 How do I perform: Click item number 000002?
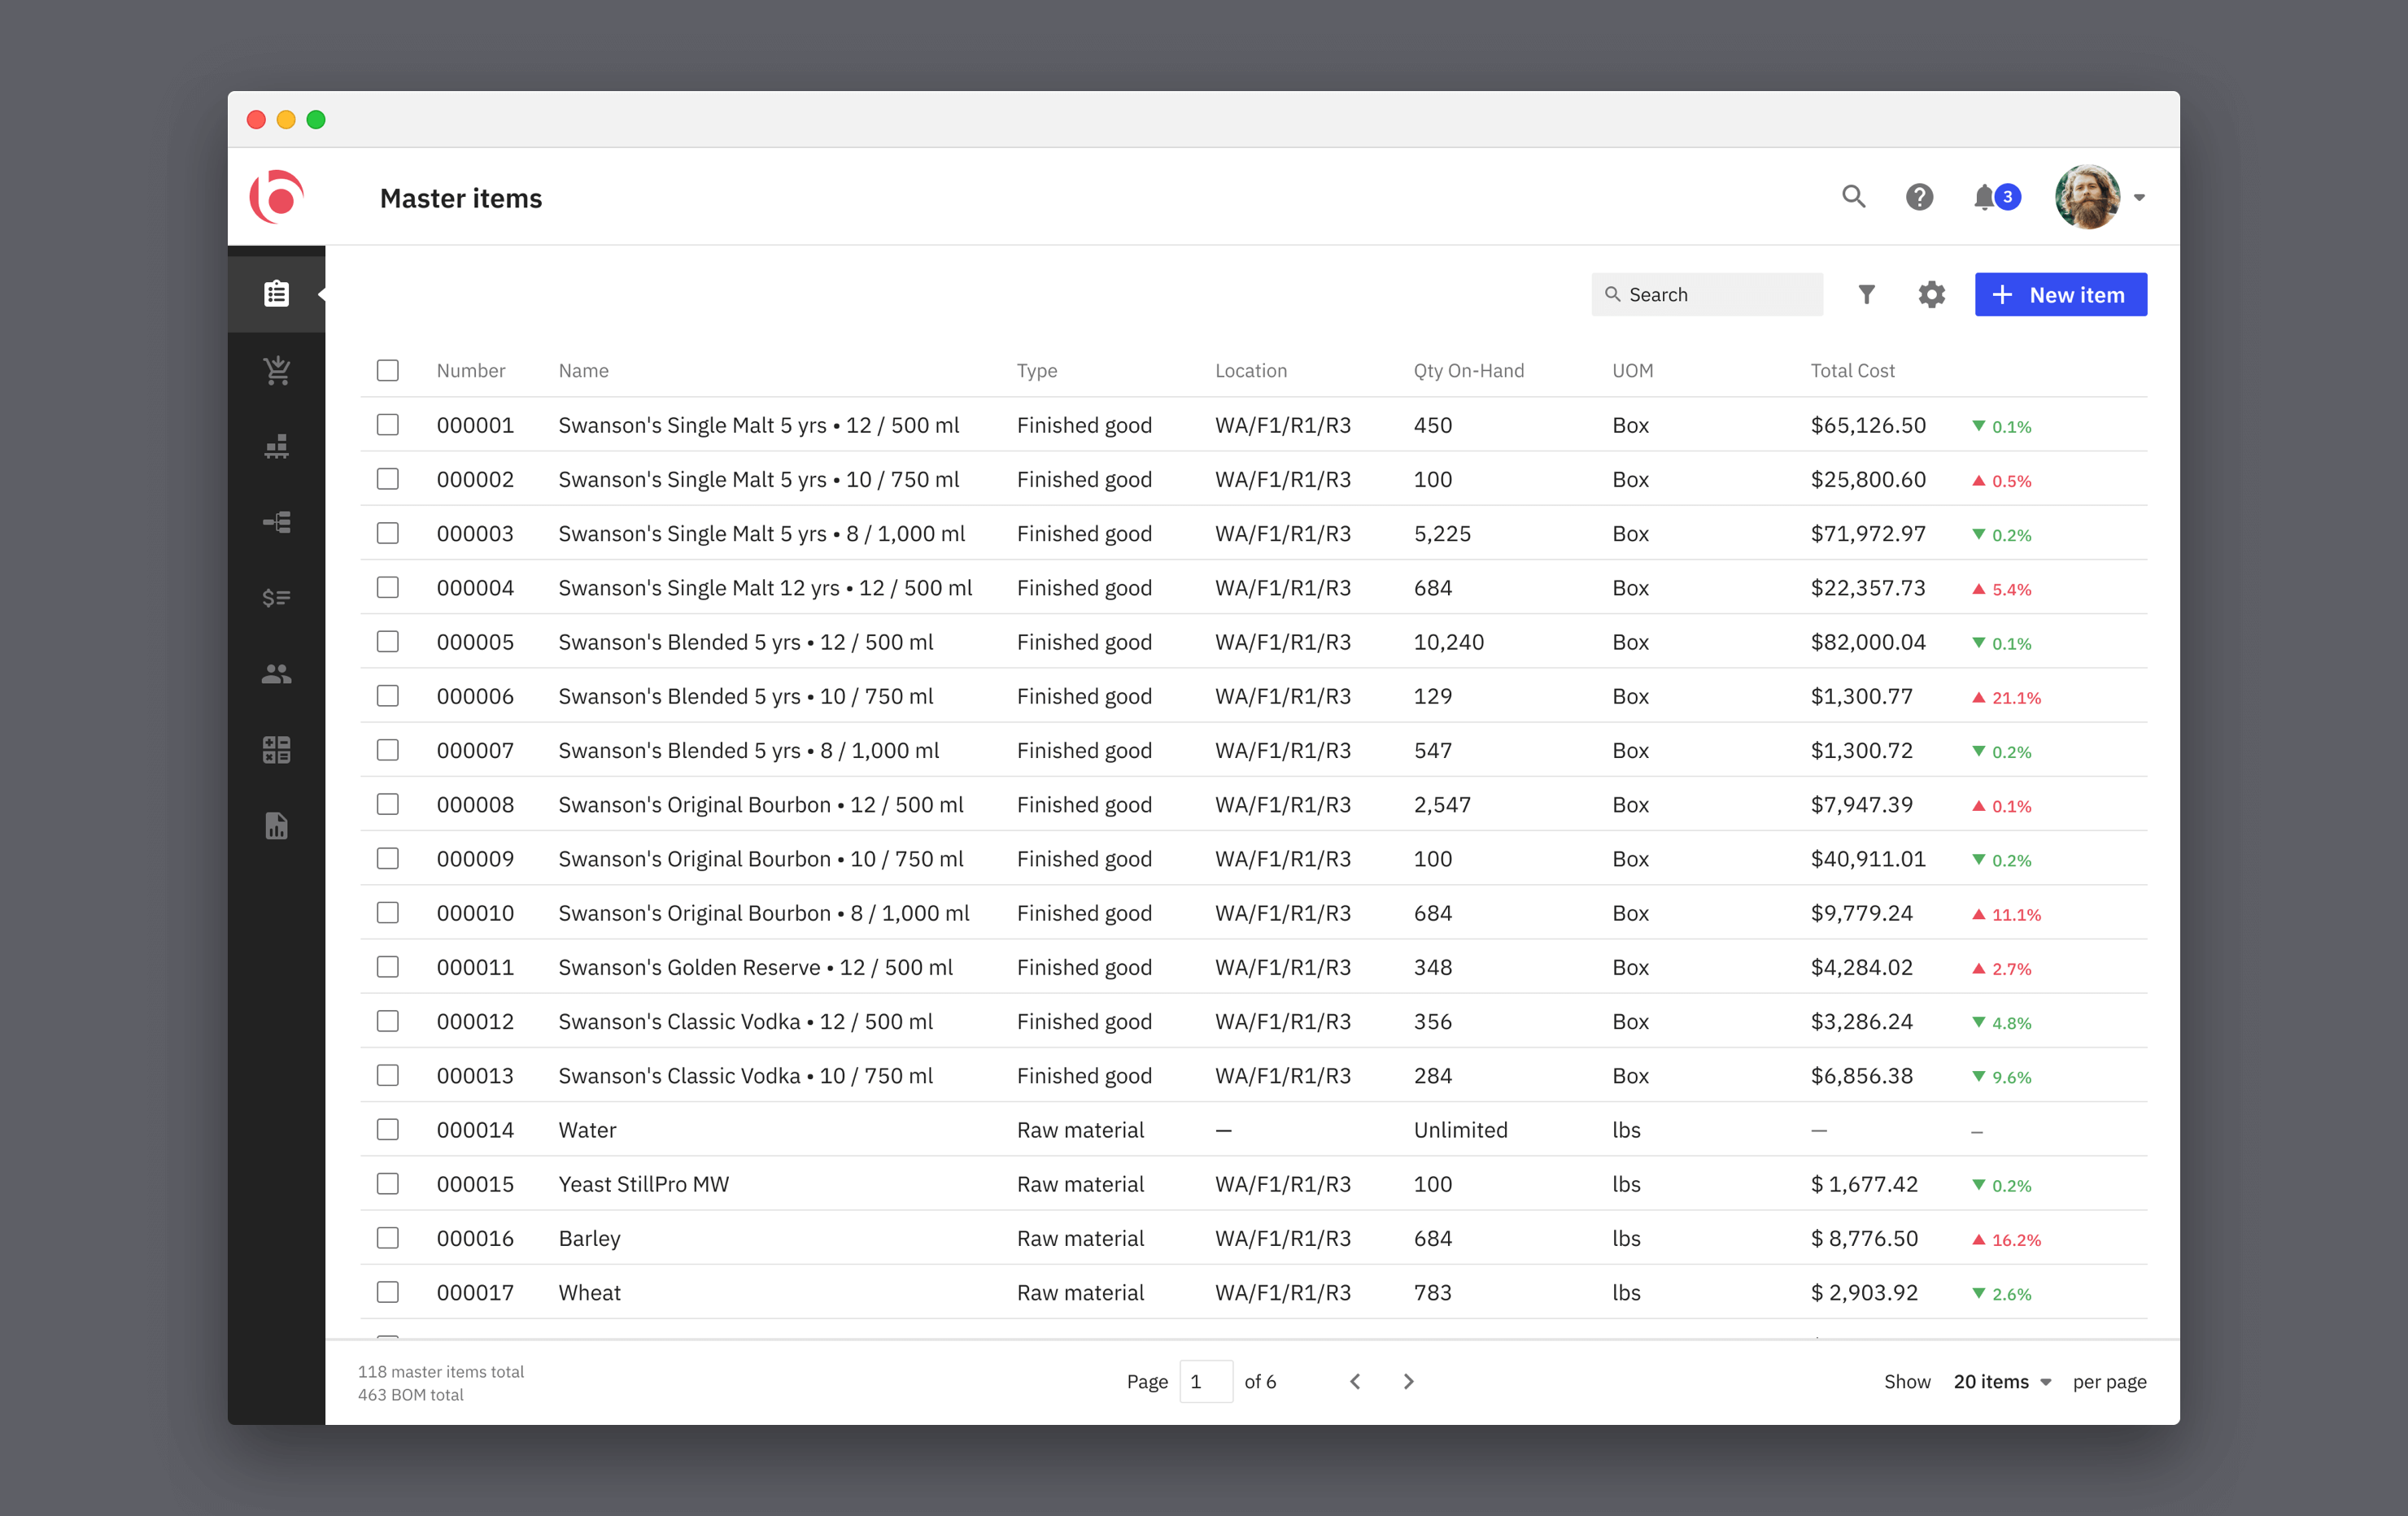[475, 479]
